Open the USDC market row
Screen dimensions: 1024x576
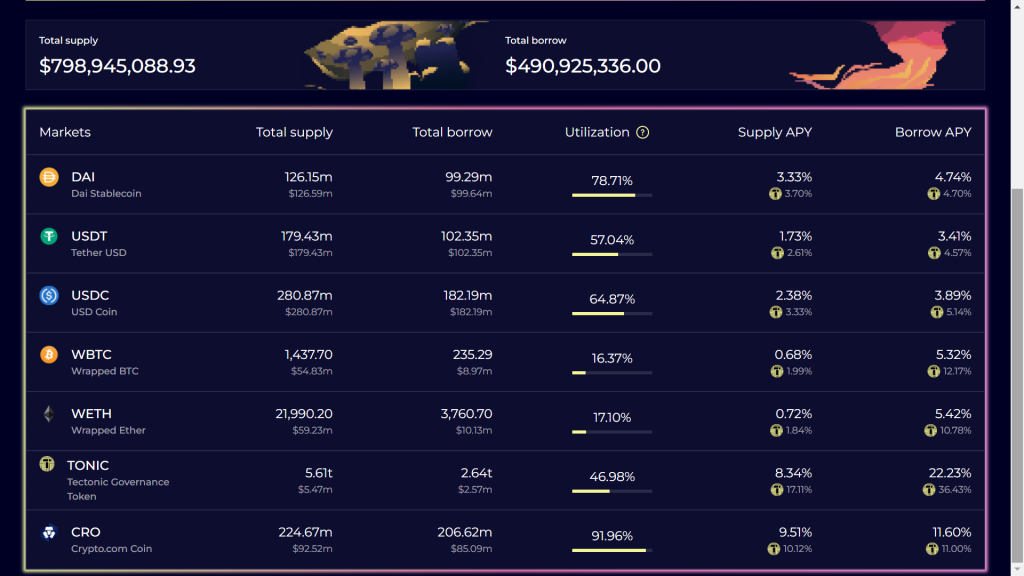point(505,303)
